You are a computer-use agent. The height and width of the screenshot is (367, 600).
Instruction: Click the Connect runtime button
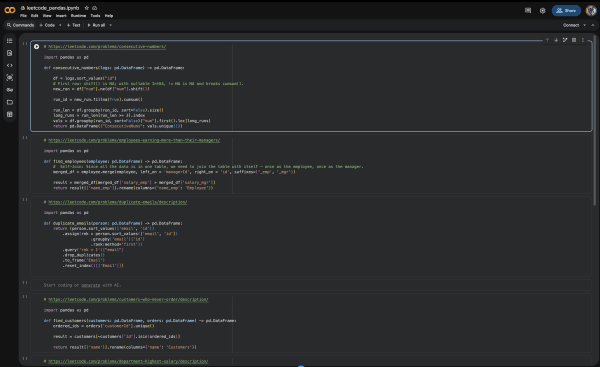(x=571, y=25)
